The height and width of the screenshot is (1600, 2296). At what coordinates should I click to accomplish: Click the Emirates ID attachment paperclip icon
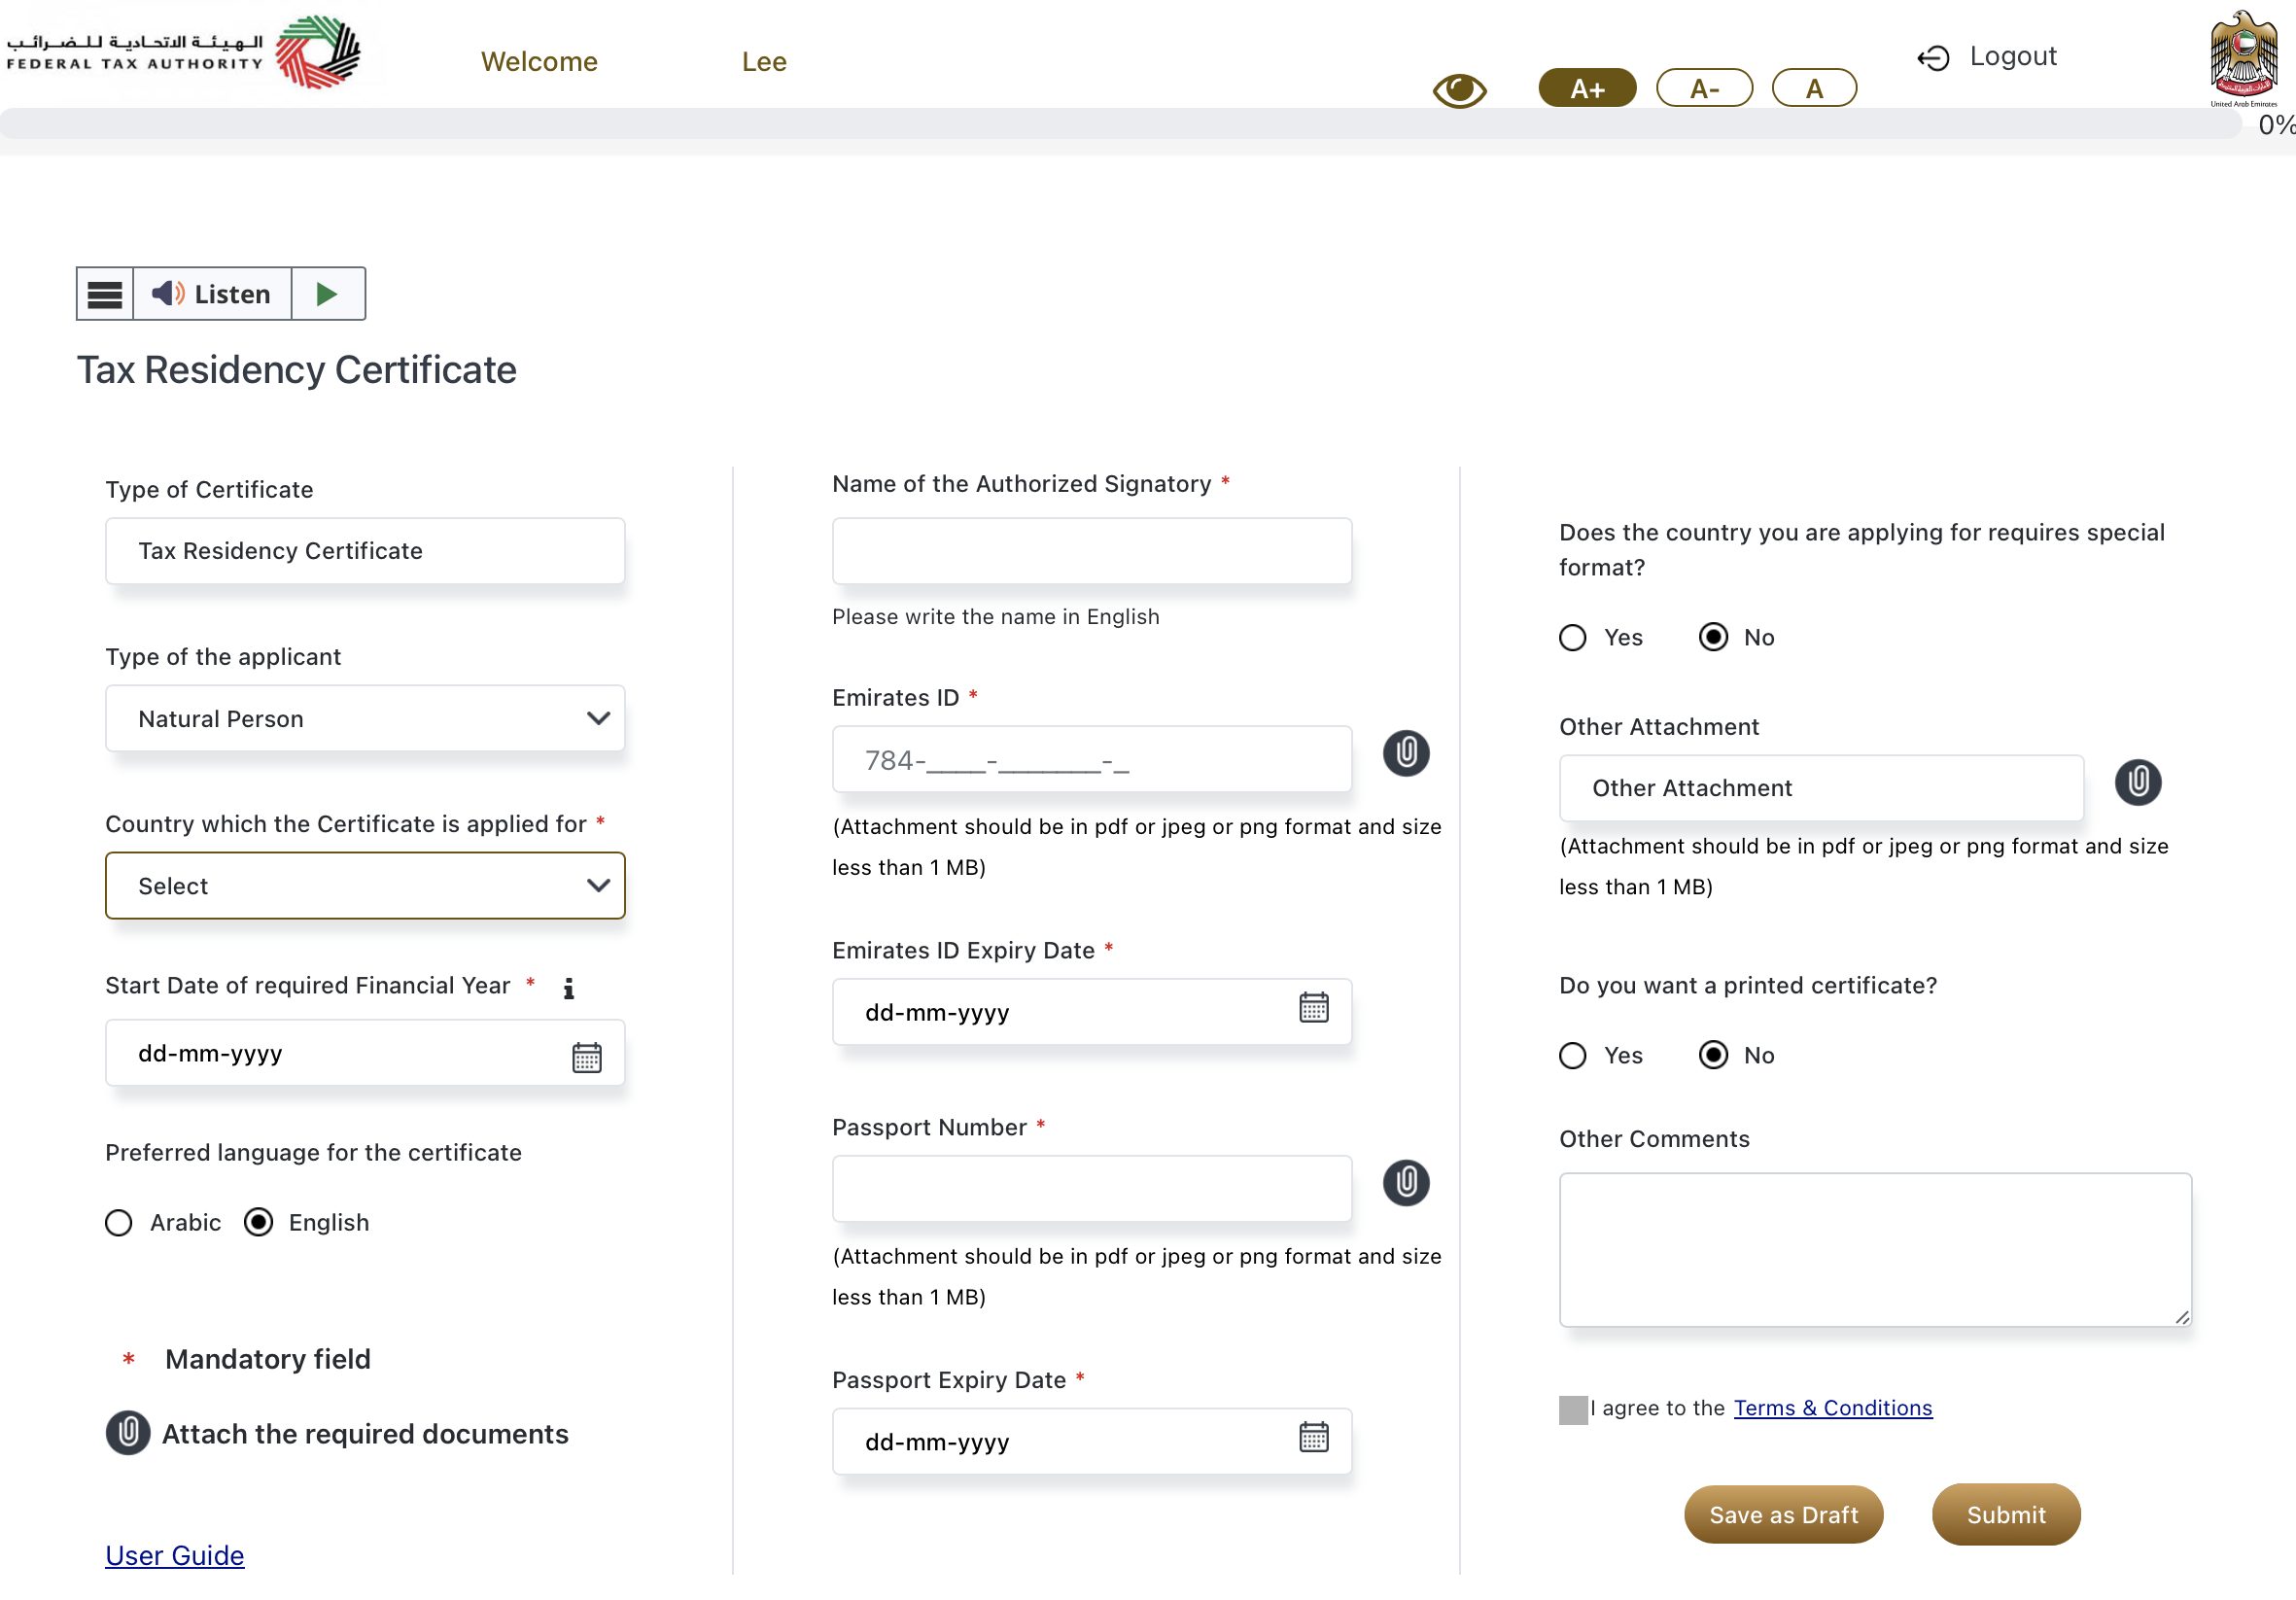(1405, 752)
